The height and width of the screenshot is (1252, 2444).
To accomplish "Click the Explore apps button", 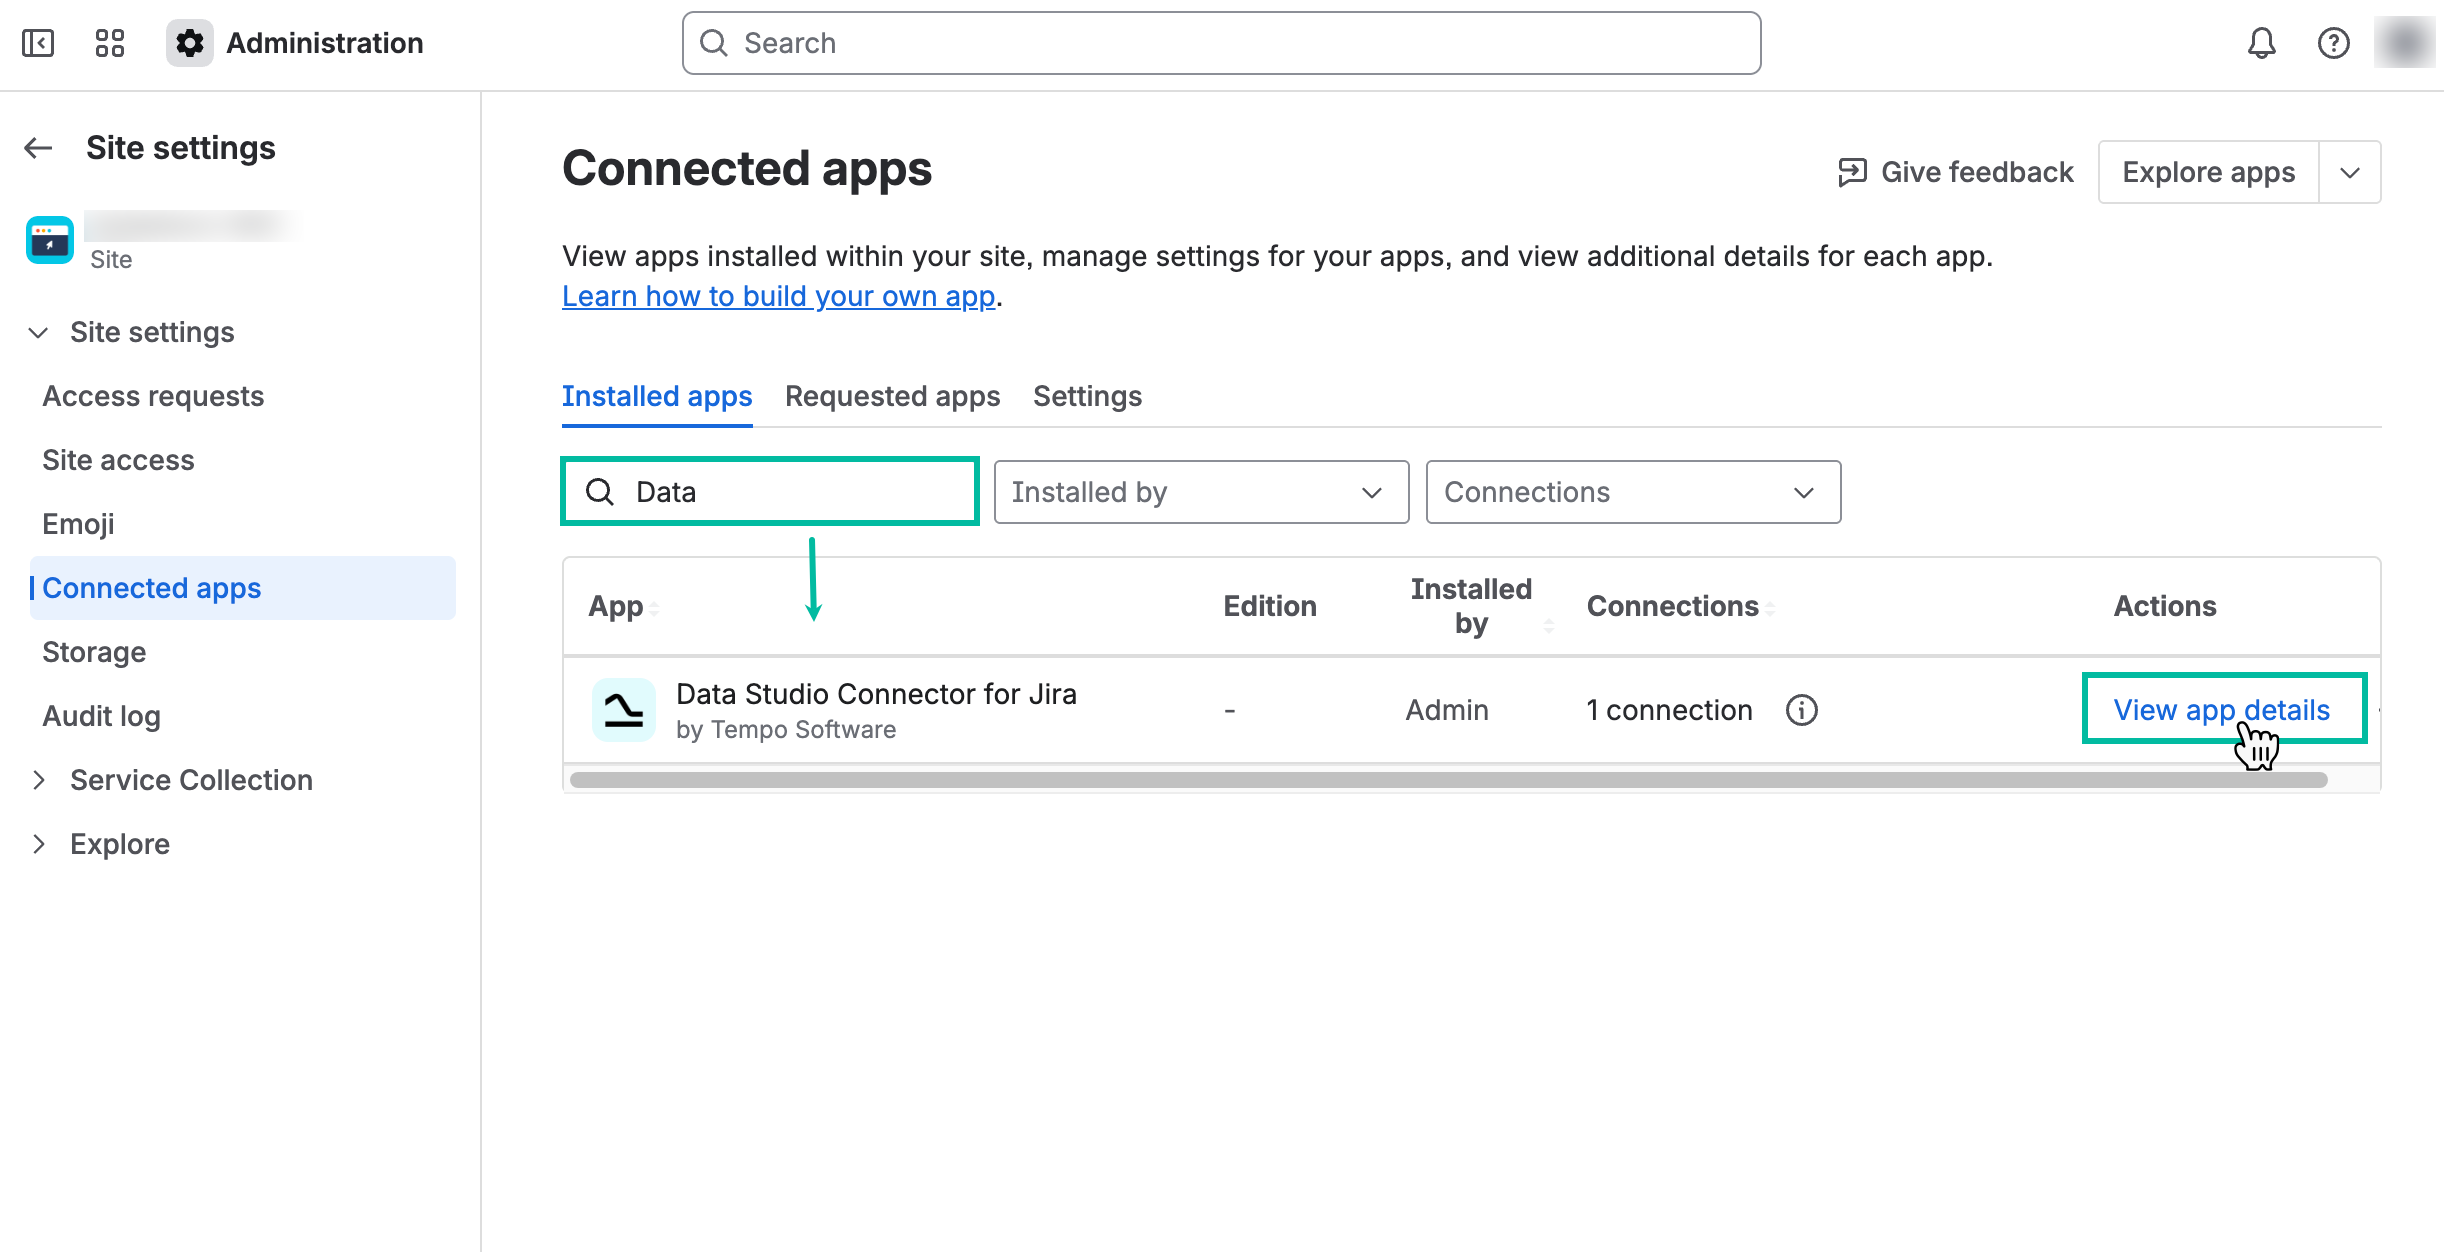I will pyautogui.click(x=2209, y=172).
